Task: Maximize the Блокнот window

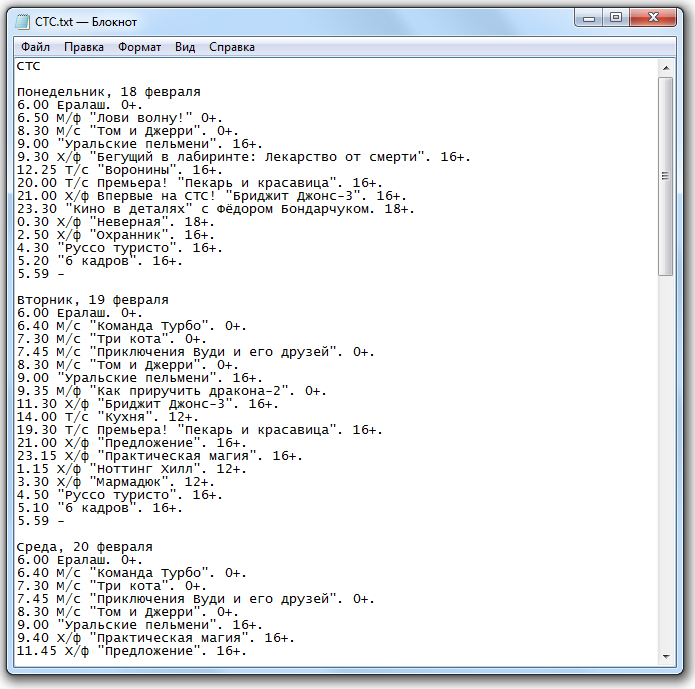Action: tap(616, 18)
